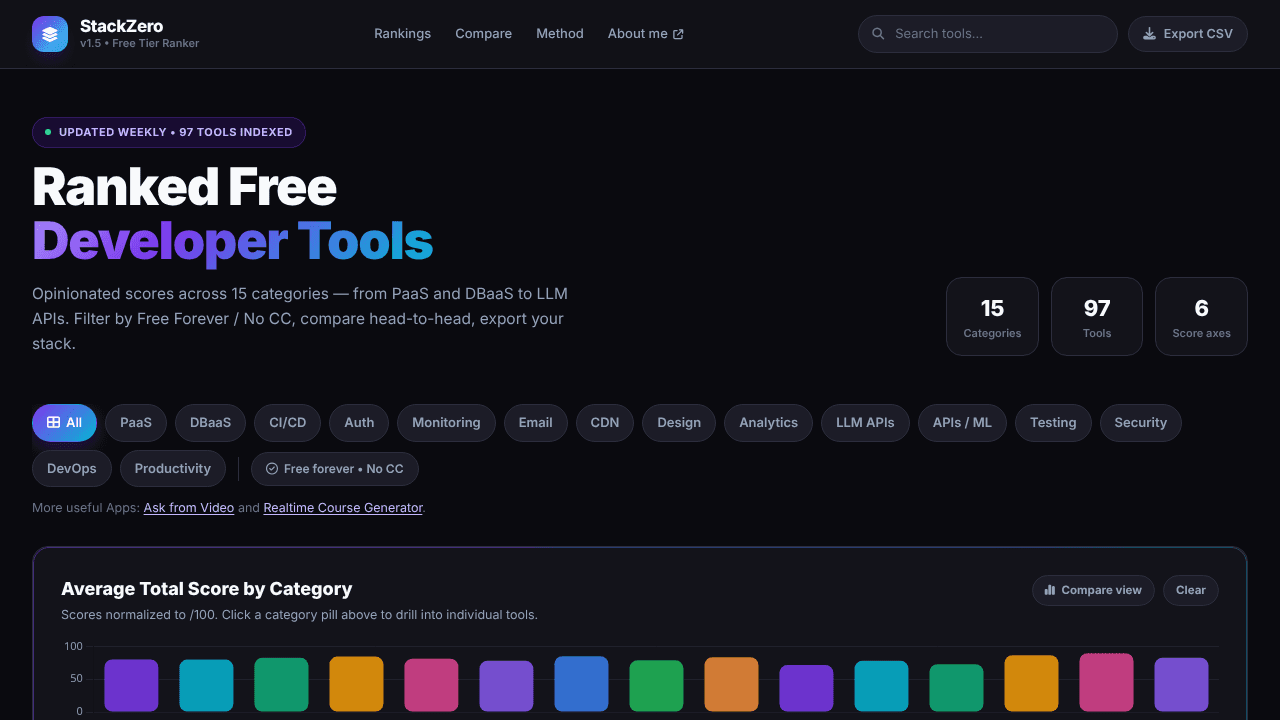1280x720 pixels.
Task: Filter by Email category
Action: (536, 423)
